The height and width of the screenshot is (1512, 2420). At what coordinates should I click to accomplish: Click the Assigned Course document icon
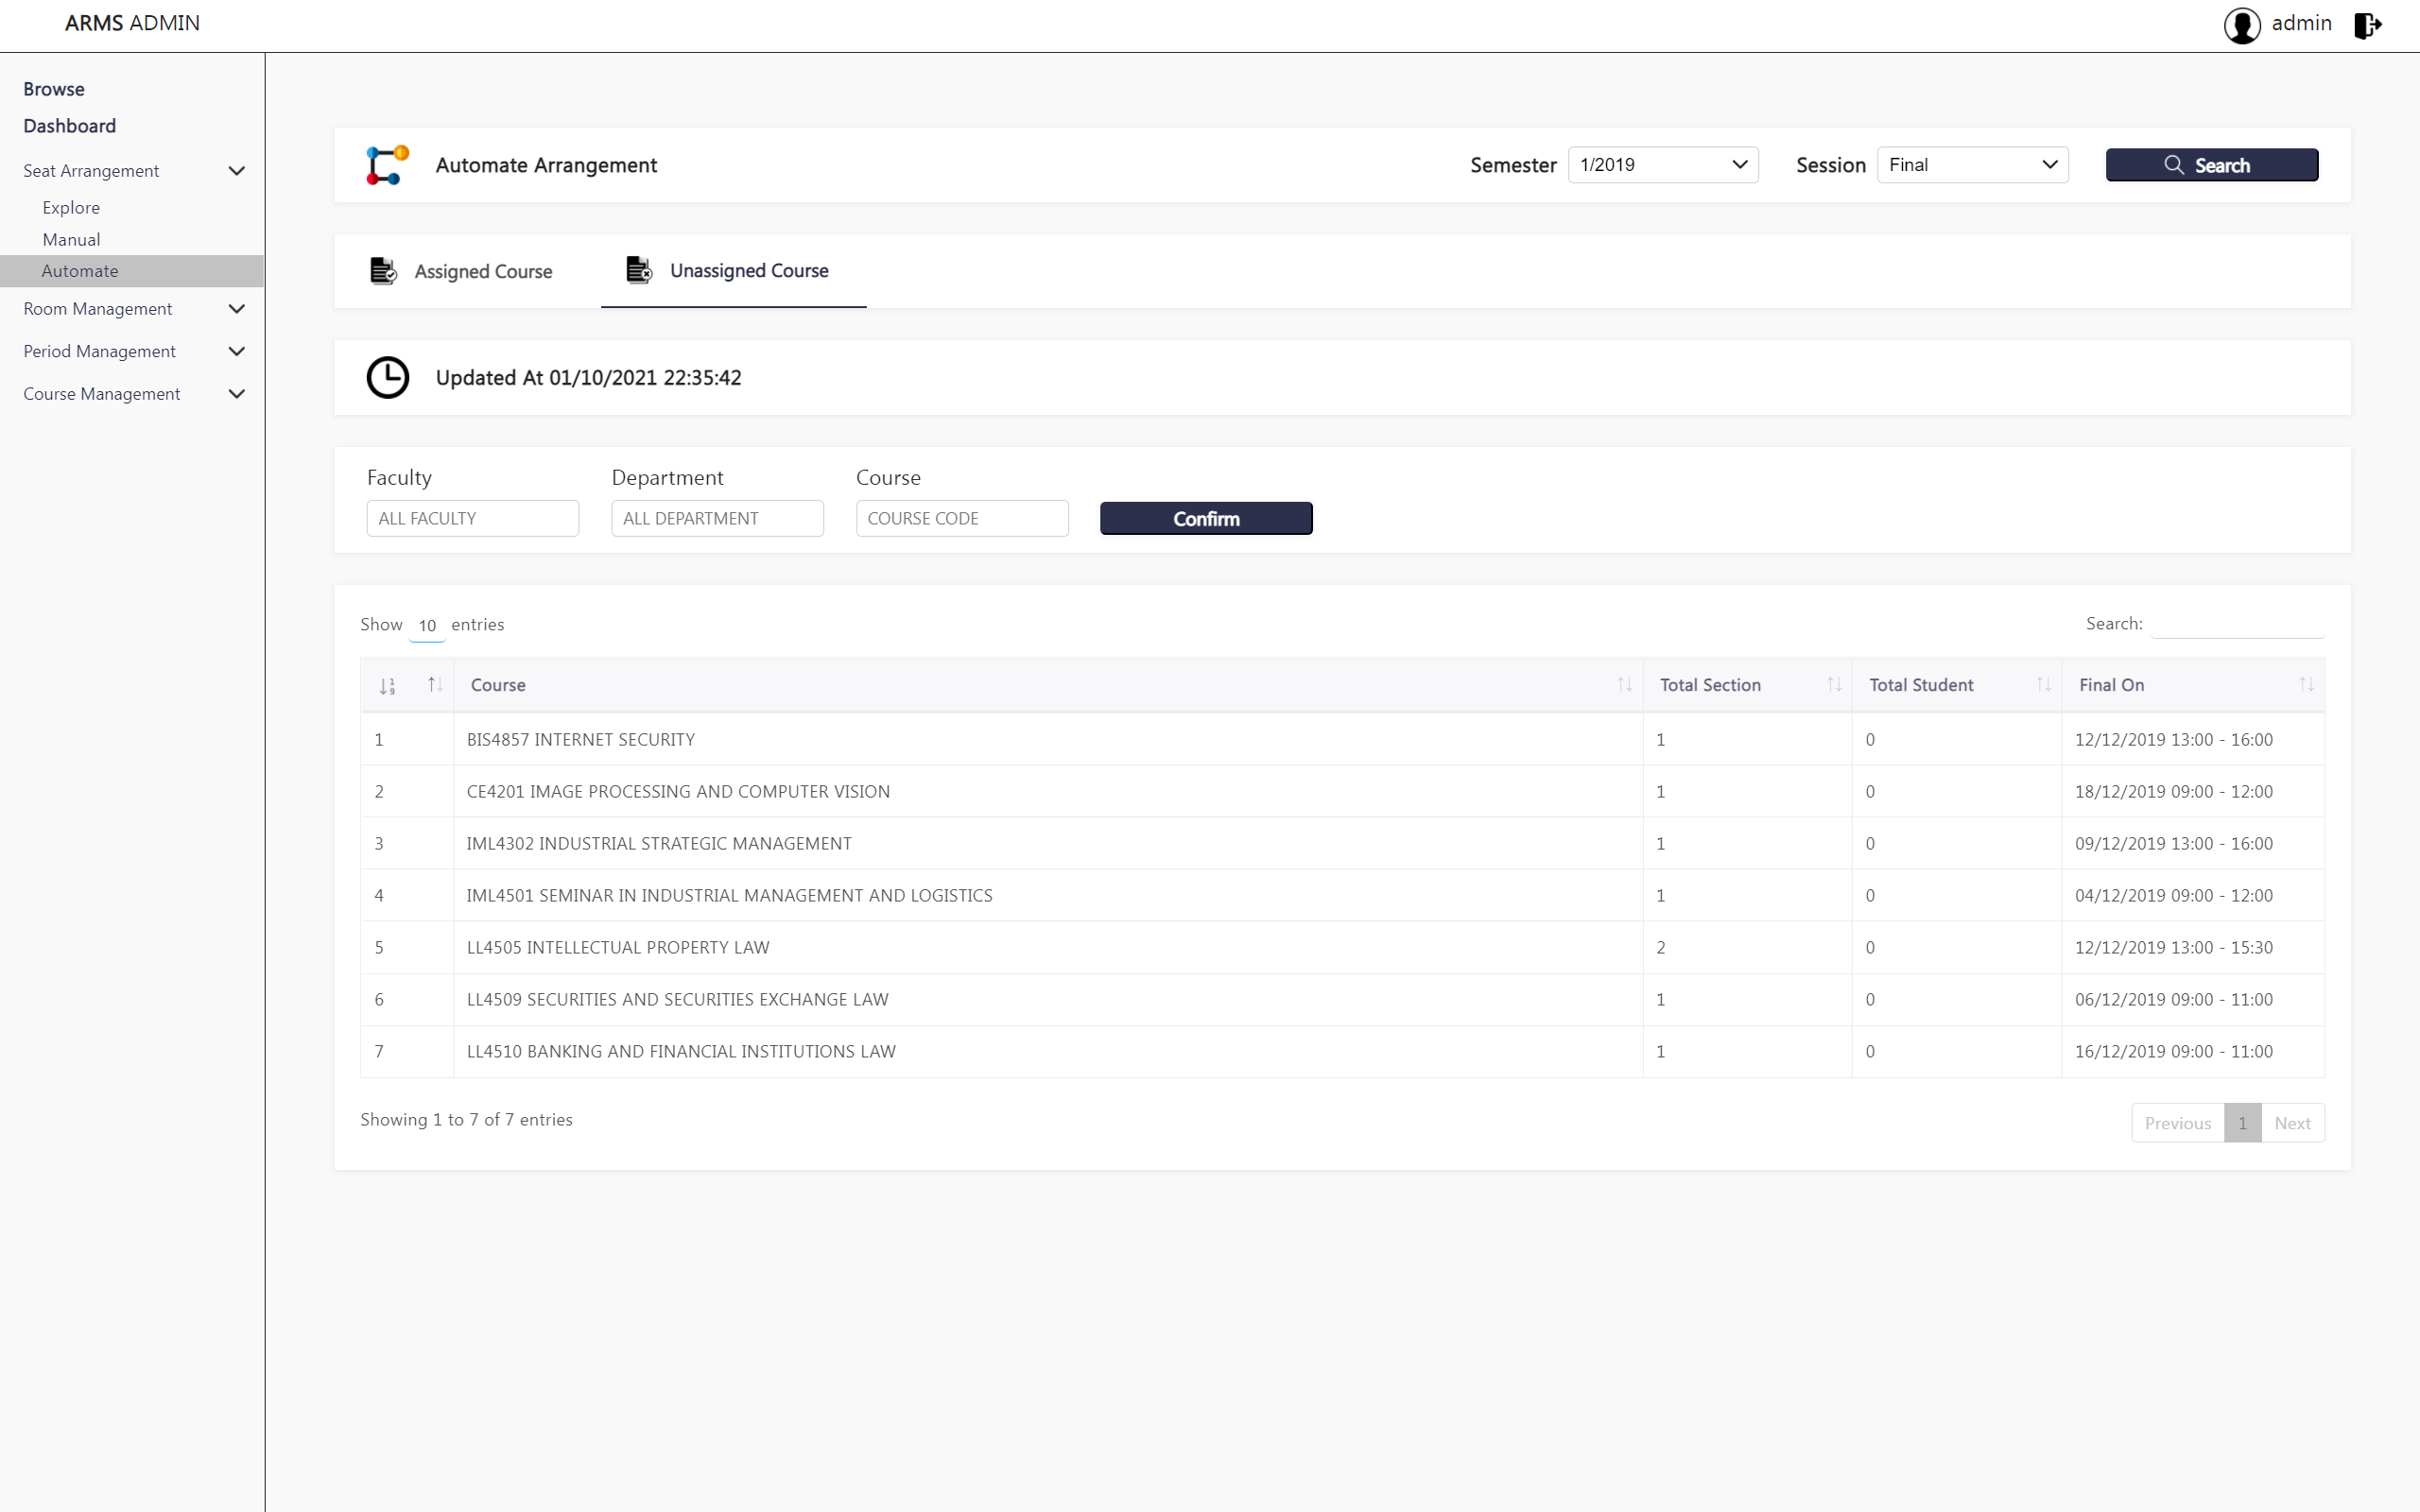pyautogui.click(x=383, y=271)
